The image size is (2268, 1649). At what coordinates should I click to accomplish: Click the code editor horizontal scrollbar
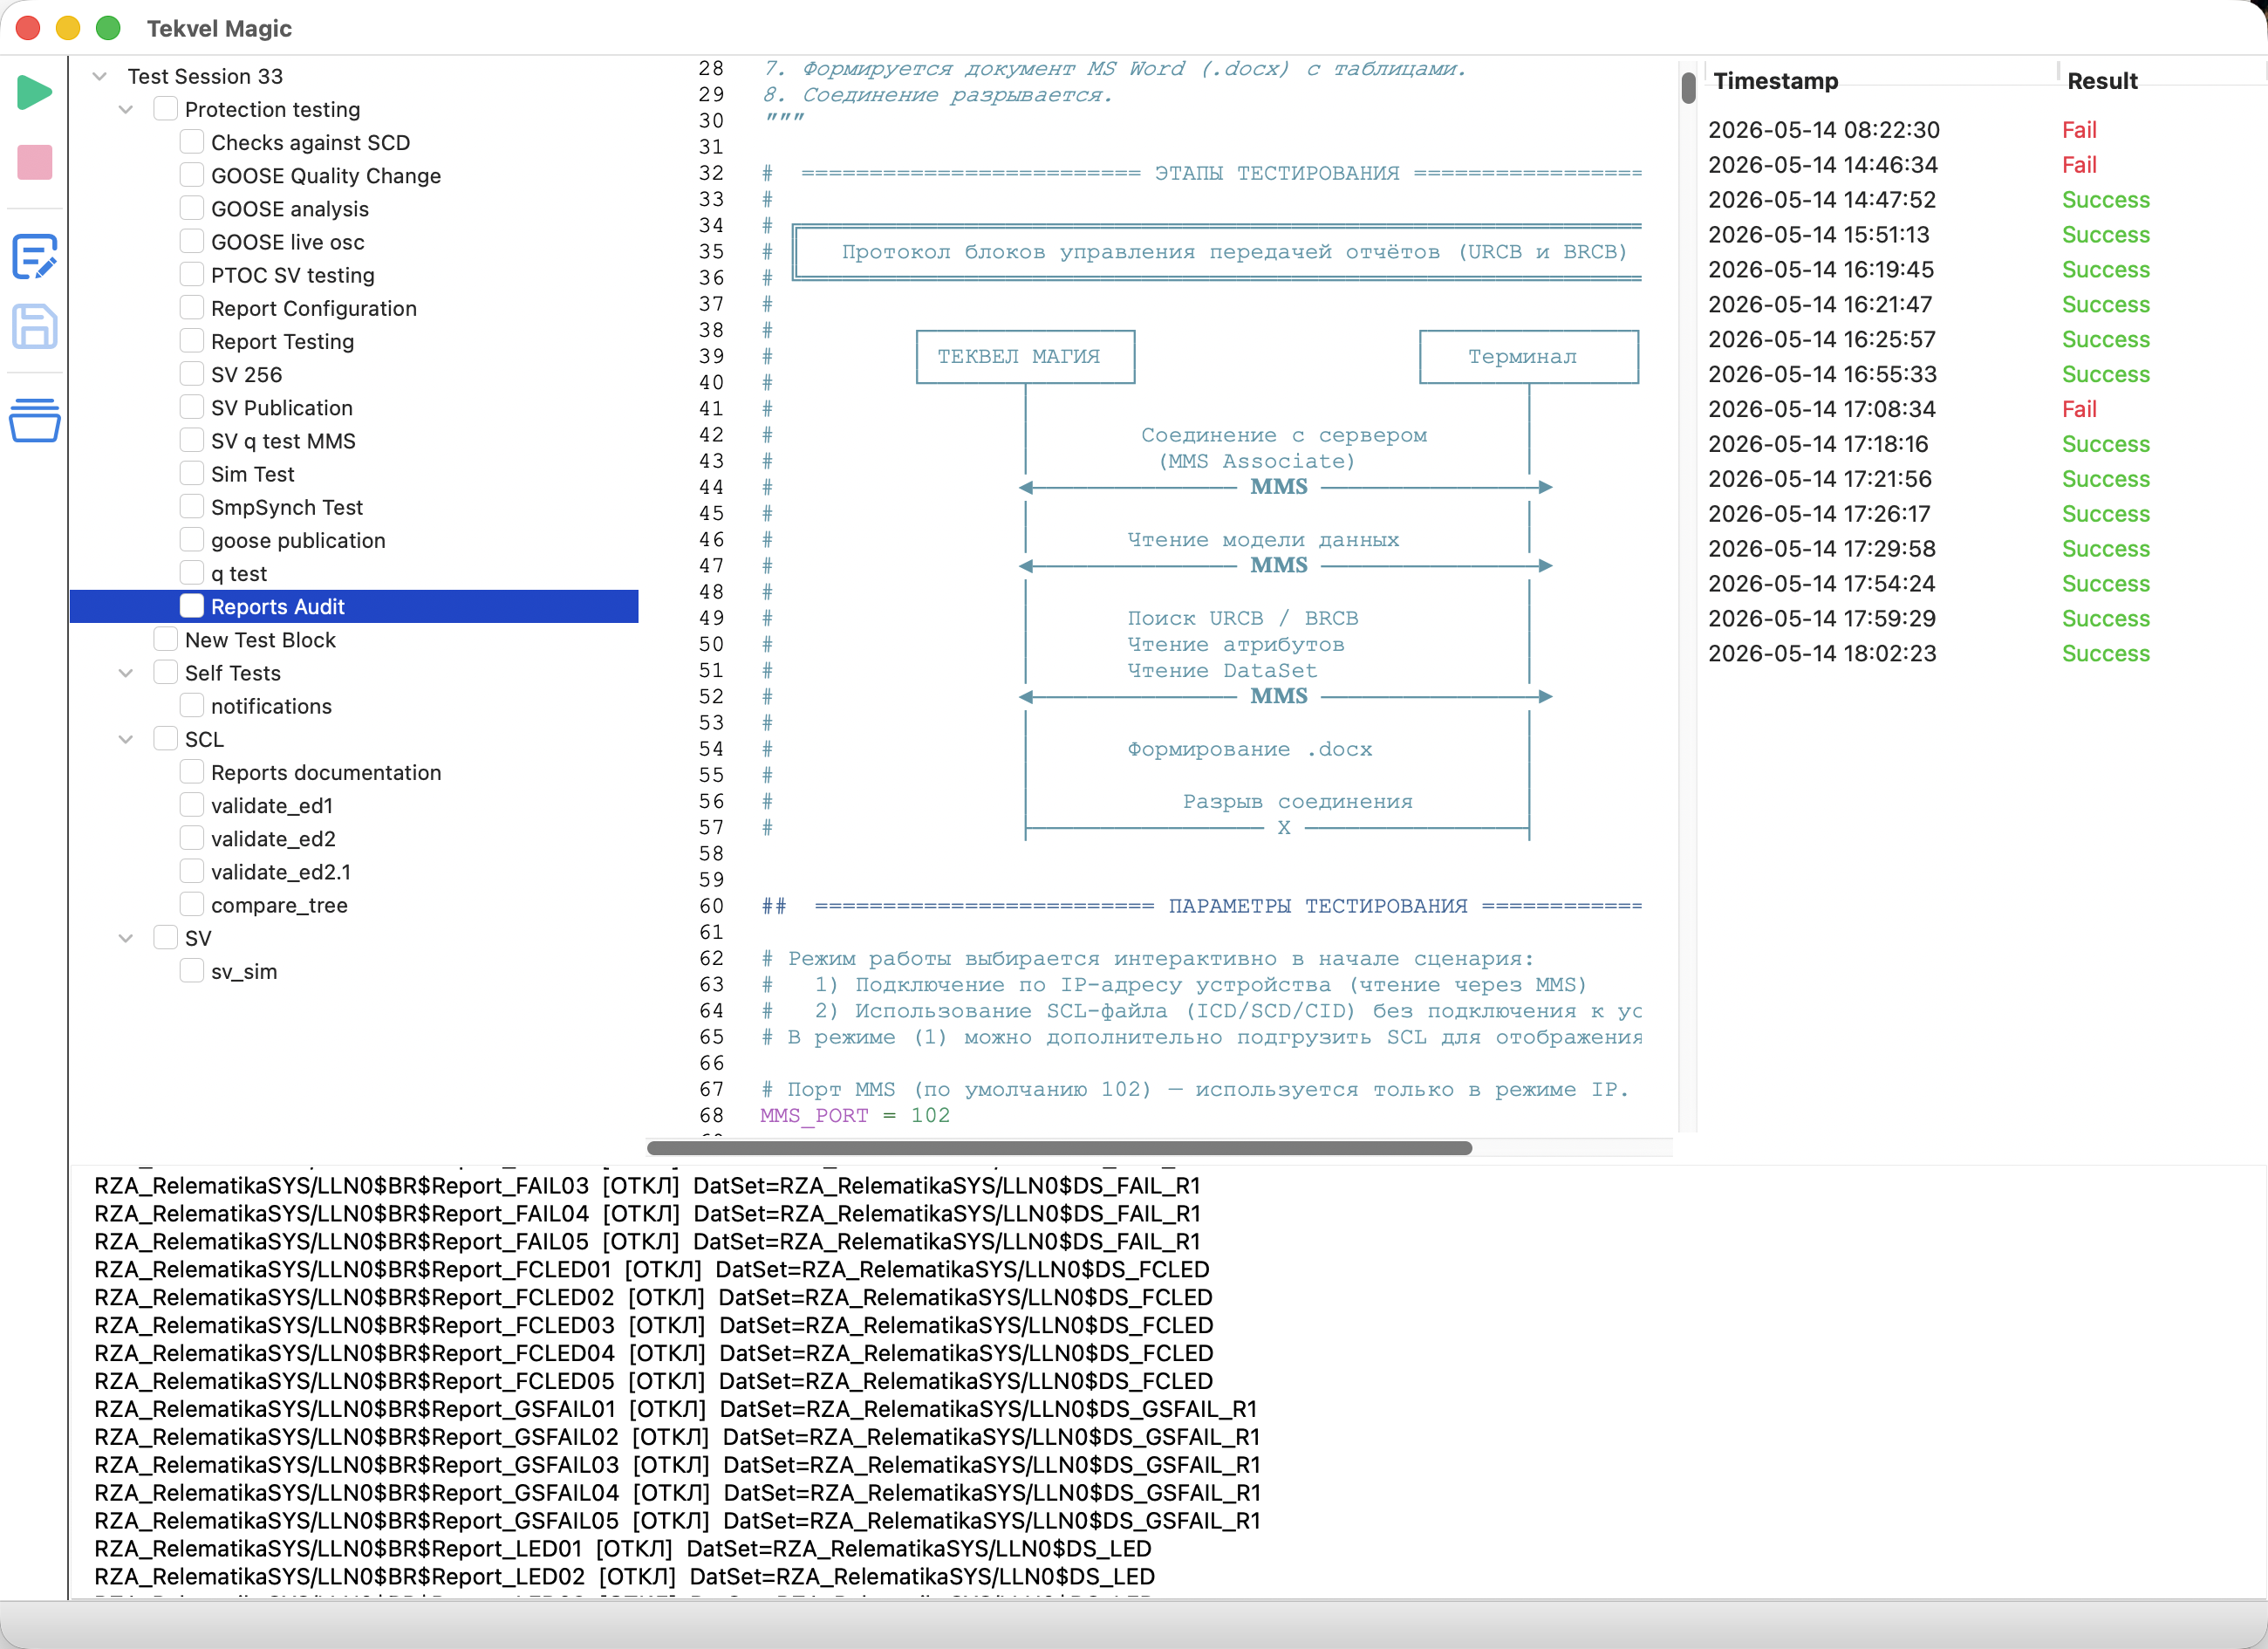click(x=1059, y=1147)
